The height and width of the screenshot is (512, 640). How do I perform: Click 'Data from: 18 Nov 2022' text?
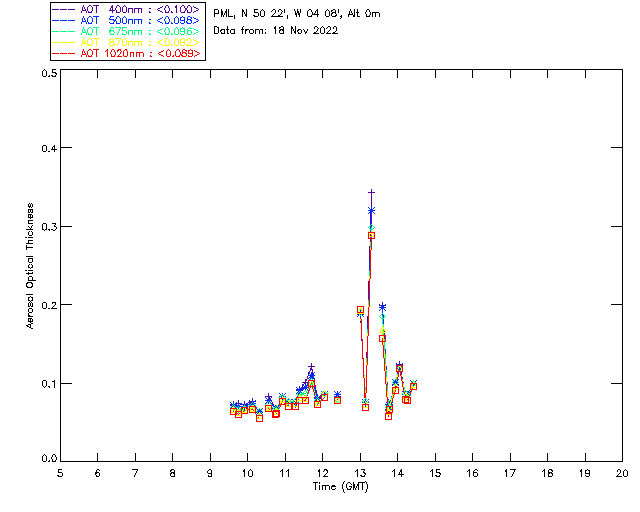276,30
